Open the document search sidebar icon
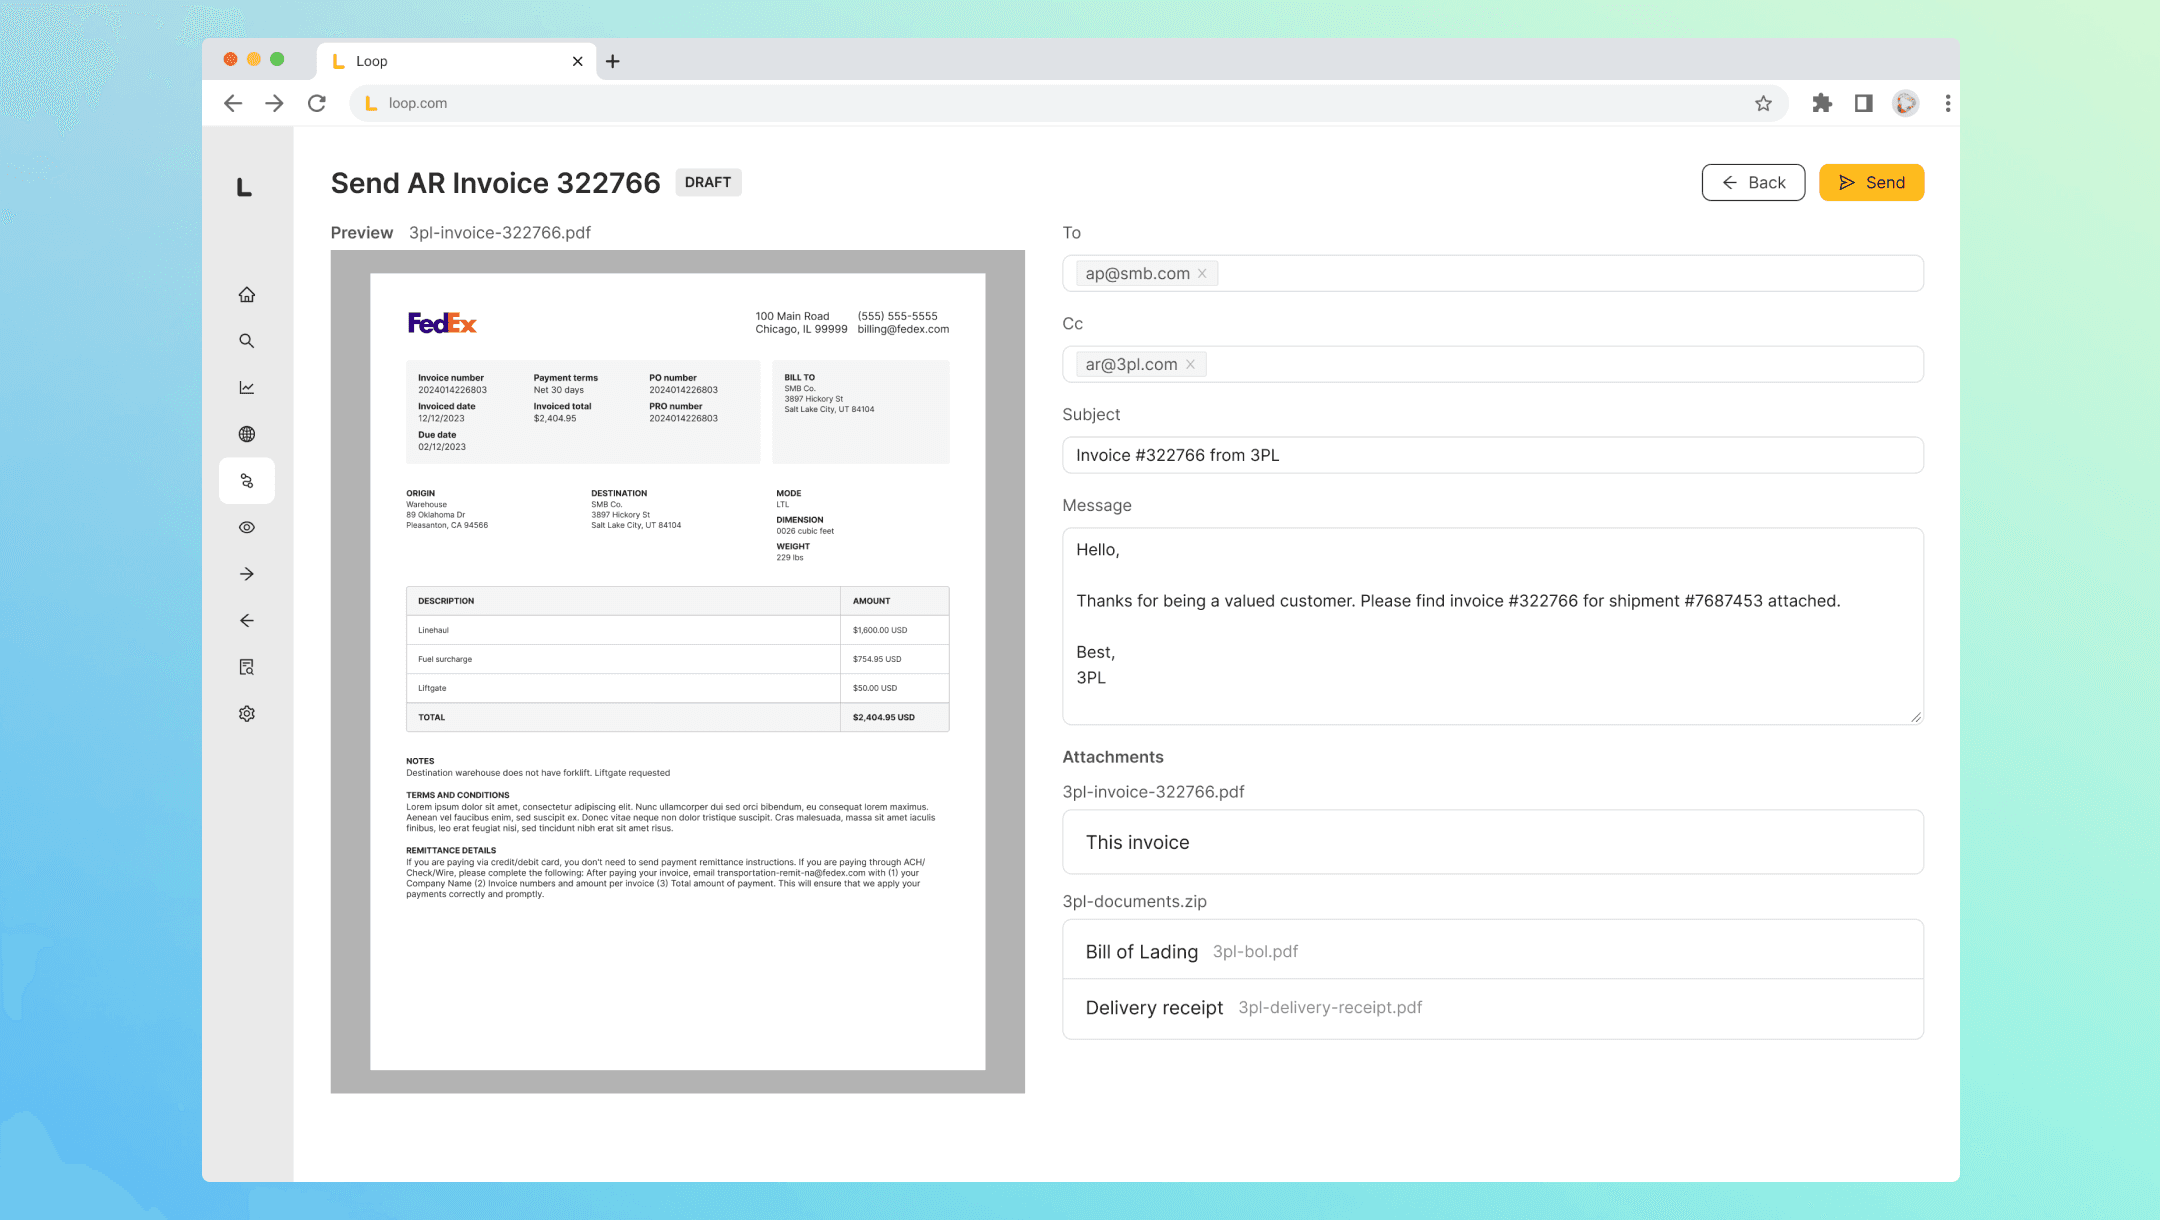 (247, 667)
